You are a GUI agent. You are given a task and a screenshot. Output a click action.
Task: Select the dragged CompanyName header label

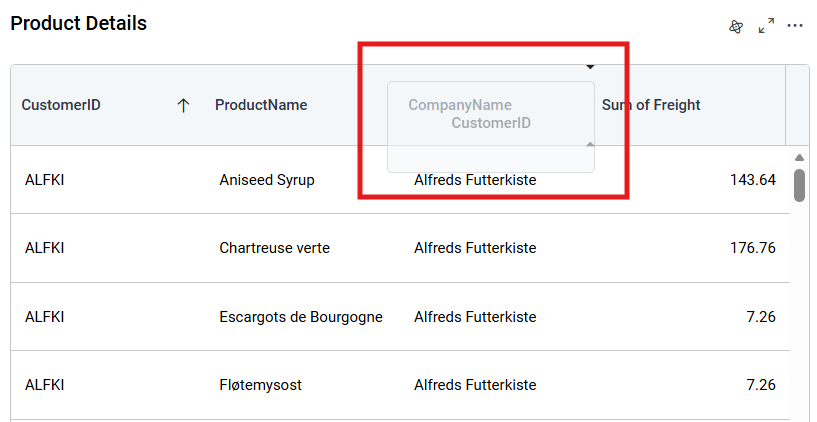coord(460,105)
